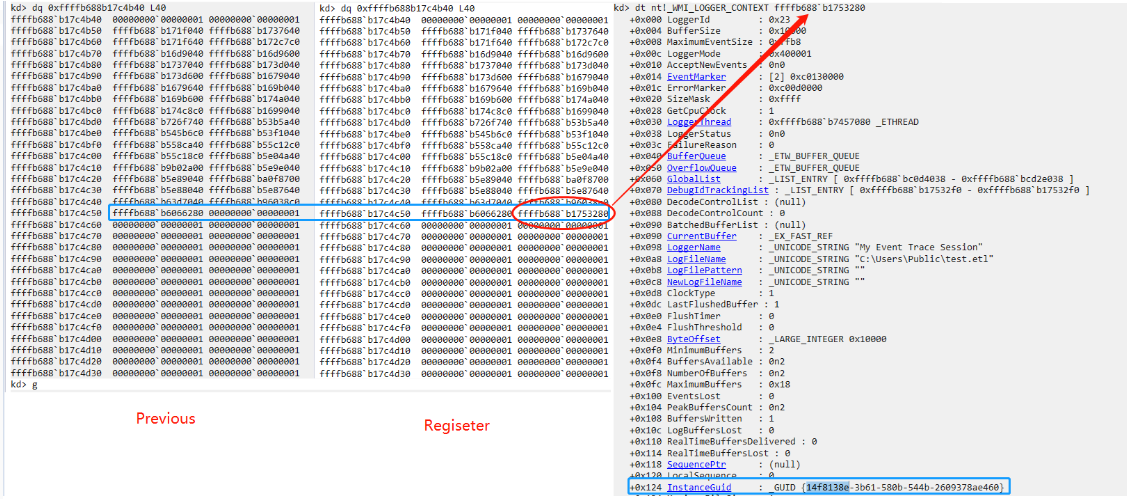
Task: Open the NewLogFileName link
Action: [702, 282]
